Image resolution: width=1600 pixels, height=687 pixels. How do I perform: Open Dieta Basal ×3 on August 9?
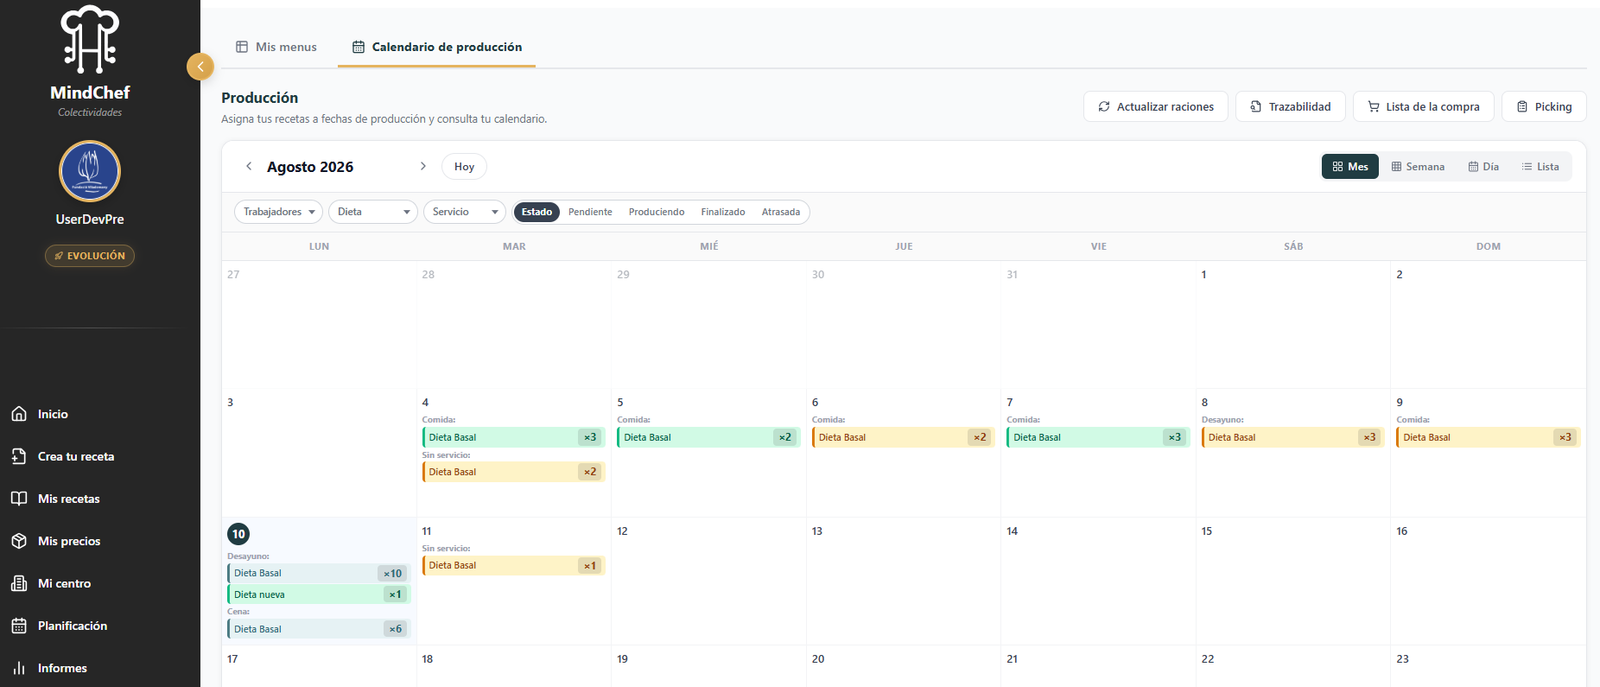click(x=1488, y=437)
